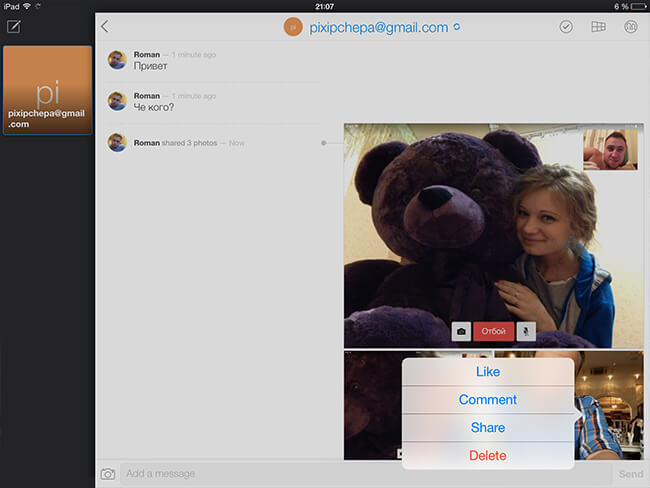This screenshot has width=650, height=488.
Task: Choose Delete from the popup menu
Action: [488, 456]
